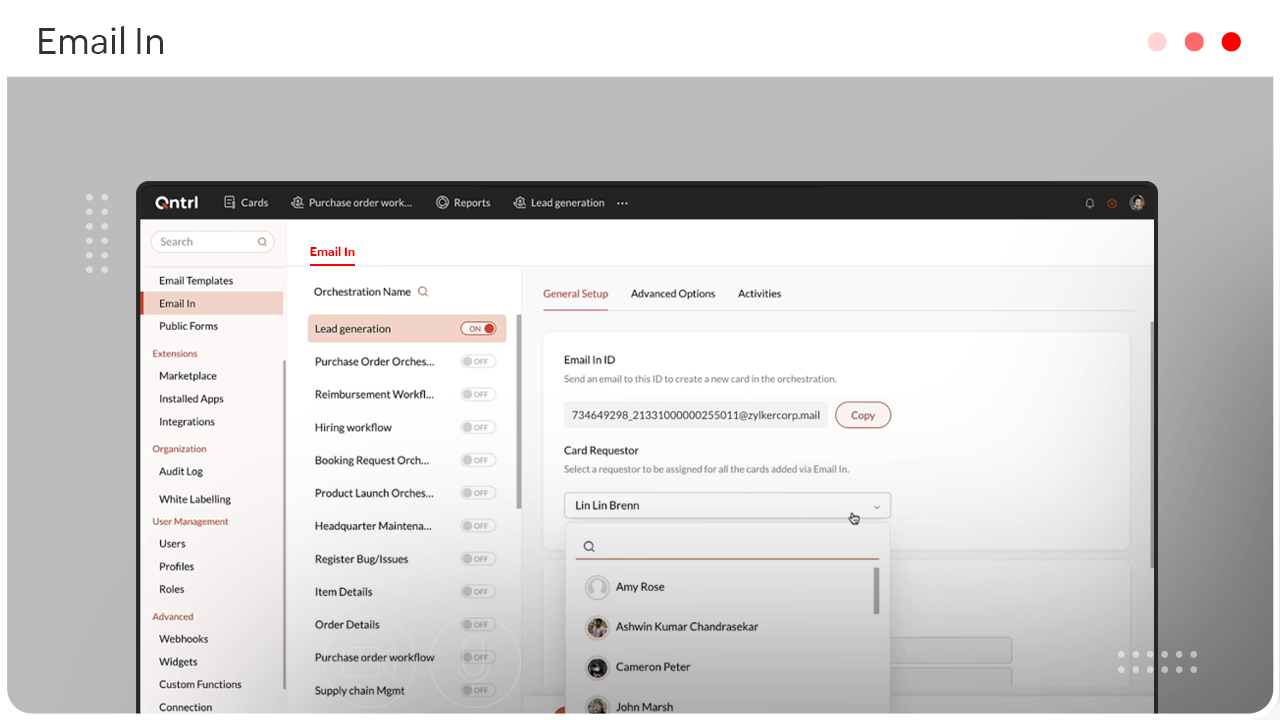Viewport: 1280px width, 720px height.
Task: Copy the Email In ID
Action: coord(862,414)
